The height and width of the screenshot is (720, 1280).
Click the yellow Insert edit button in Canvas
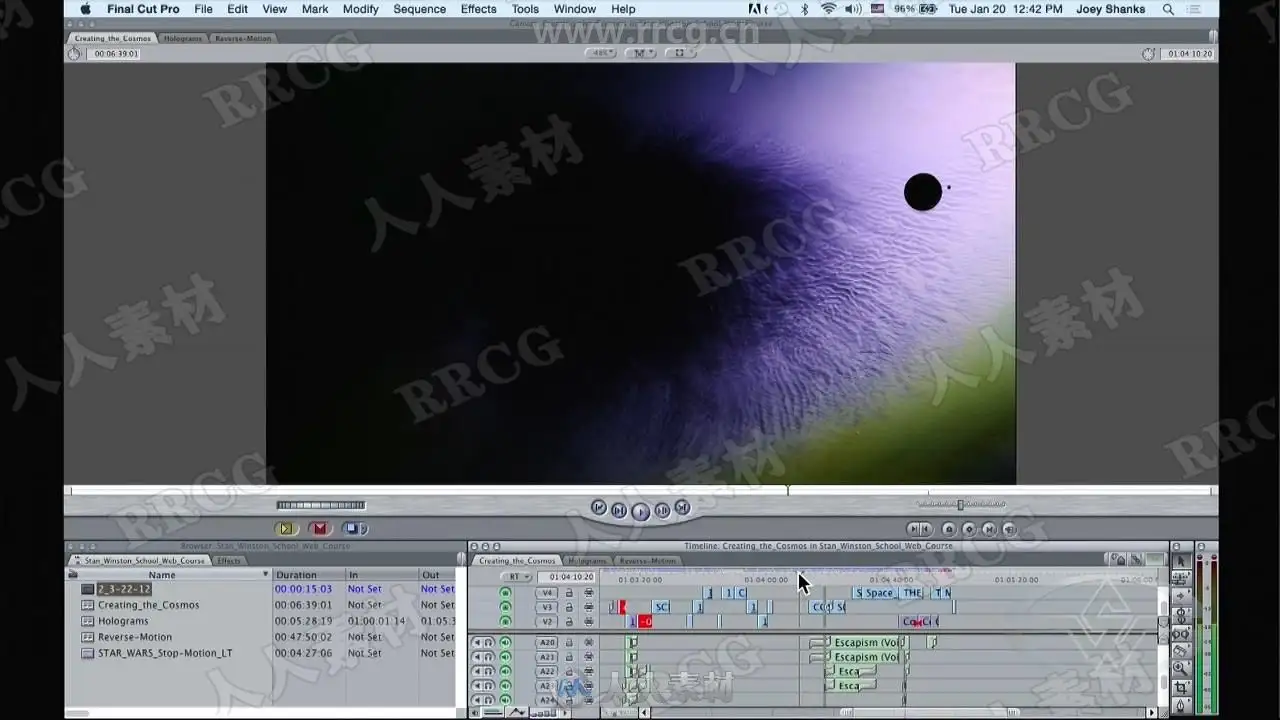286,529
